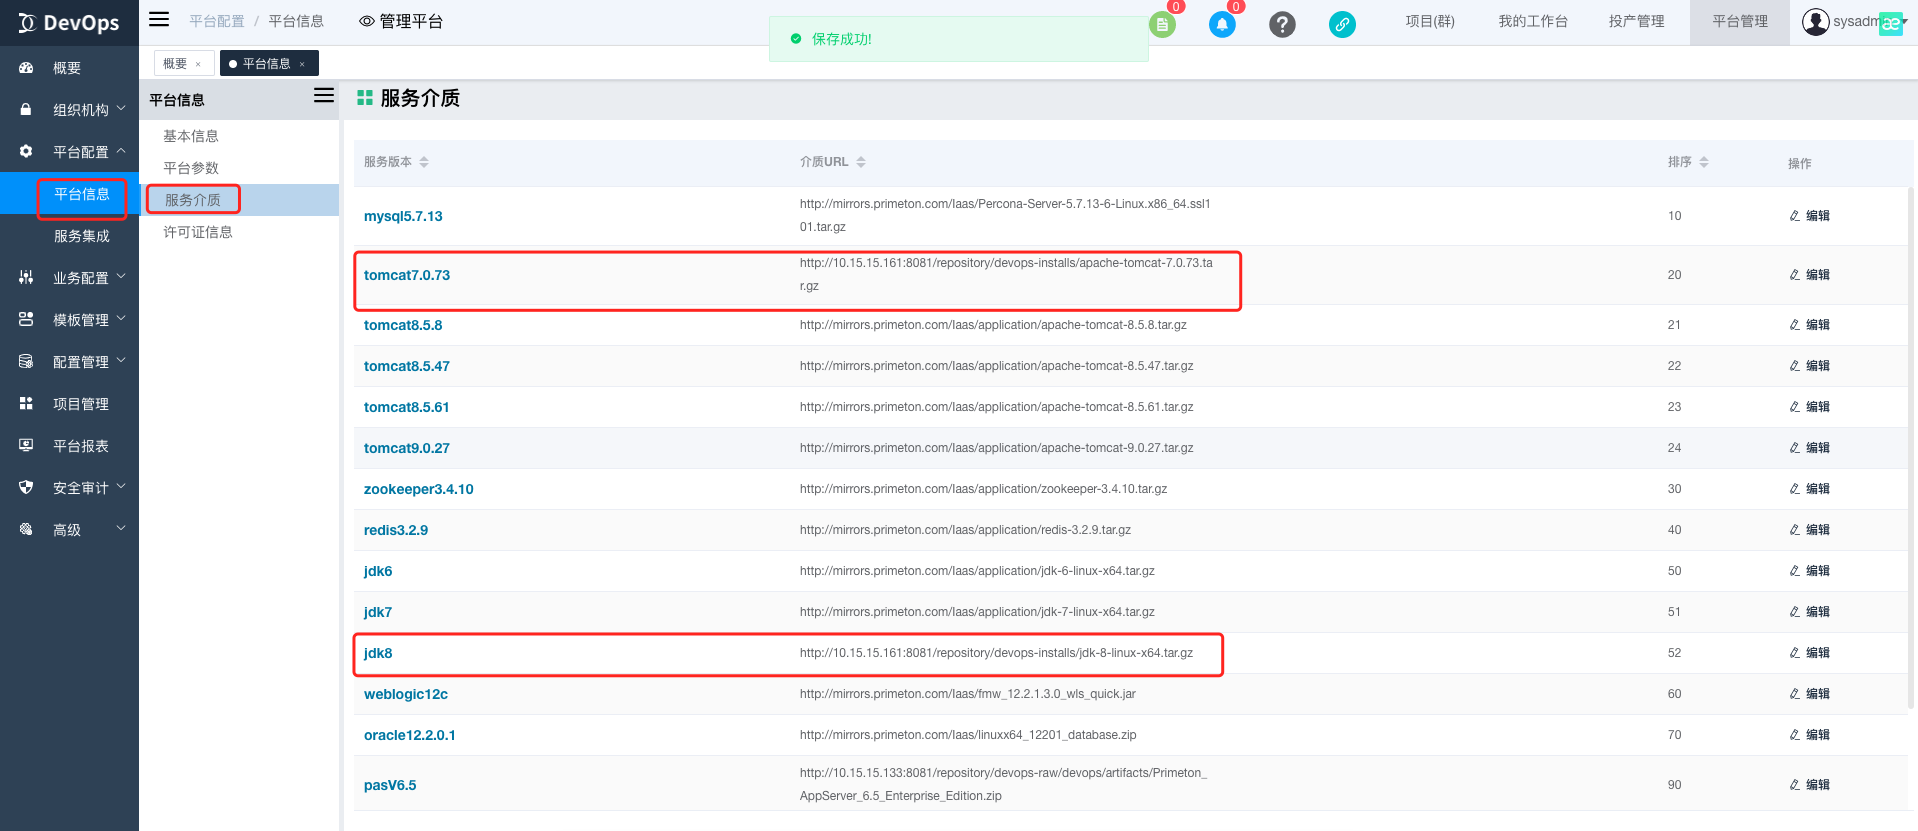The height and width of the screenshot is (831, 1918).
Task: Sort table by 介质URL column
Action: point(861,162)
